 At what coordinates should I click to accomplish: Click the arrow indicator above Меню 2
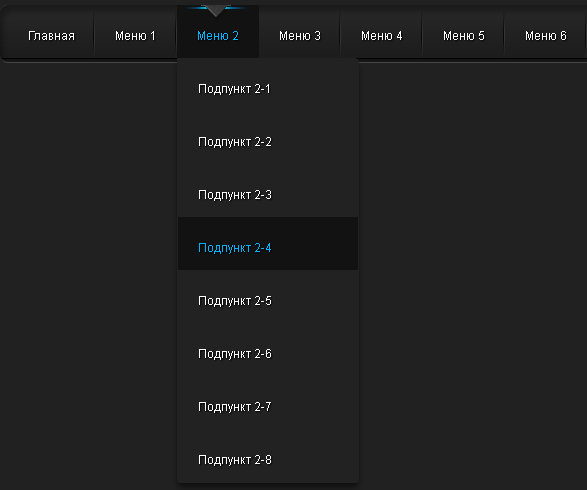coord(216,10)
